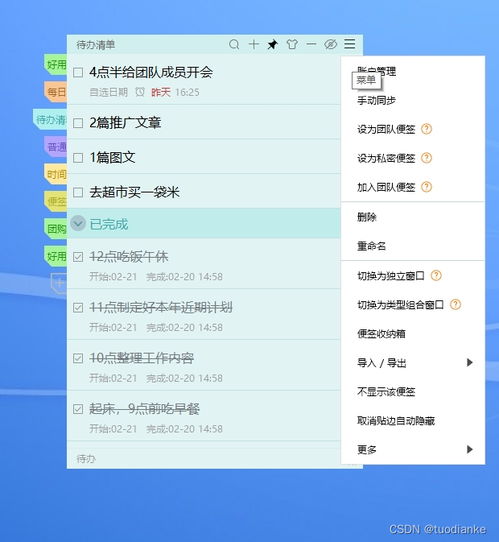
Task: Uncheck the completed 12点吃饭午休 task
Action: coord(78,257)
